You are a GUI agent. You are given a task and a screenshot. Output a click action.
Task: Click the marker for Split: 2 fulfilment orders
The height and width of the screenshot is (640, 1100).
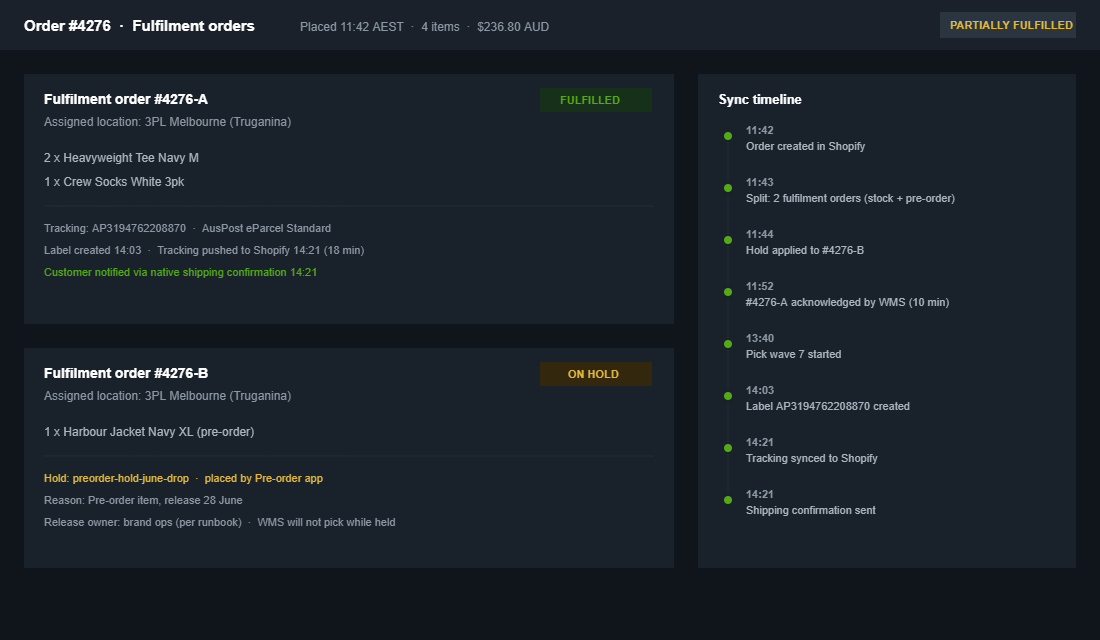727,188
